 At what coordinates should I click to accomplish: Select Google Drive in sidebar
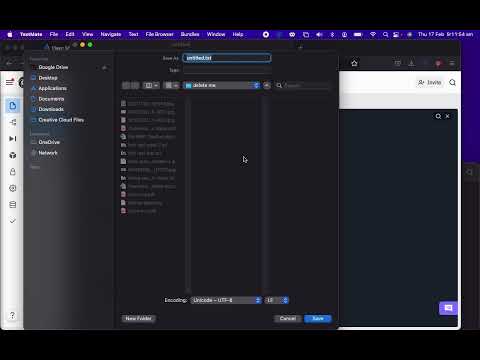tap(53, 67)
